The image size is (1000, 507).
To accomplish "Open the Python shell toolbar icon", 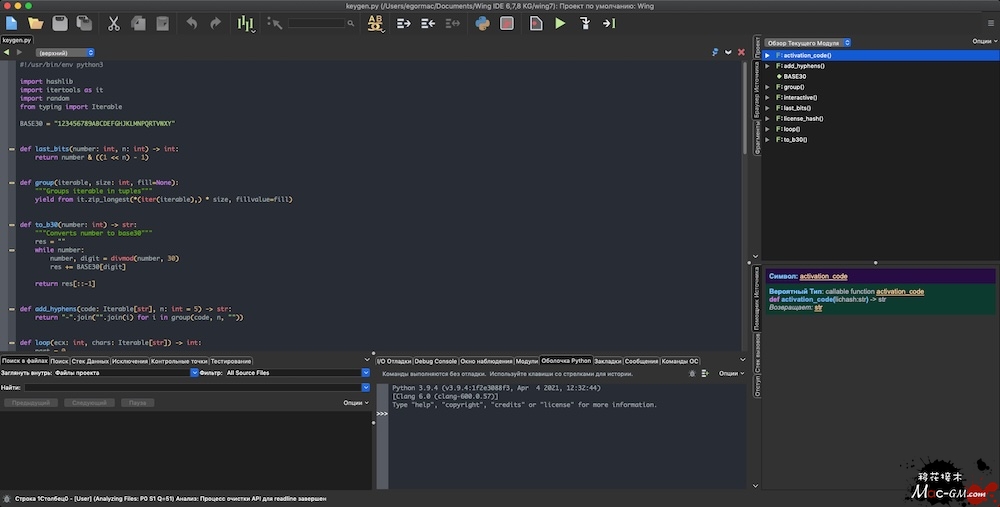I will [482, 22].
